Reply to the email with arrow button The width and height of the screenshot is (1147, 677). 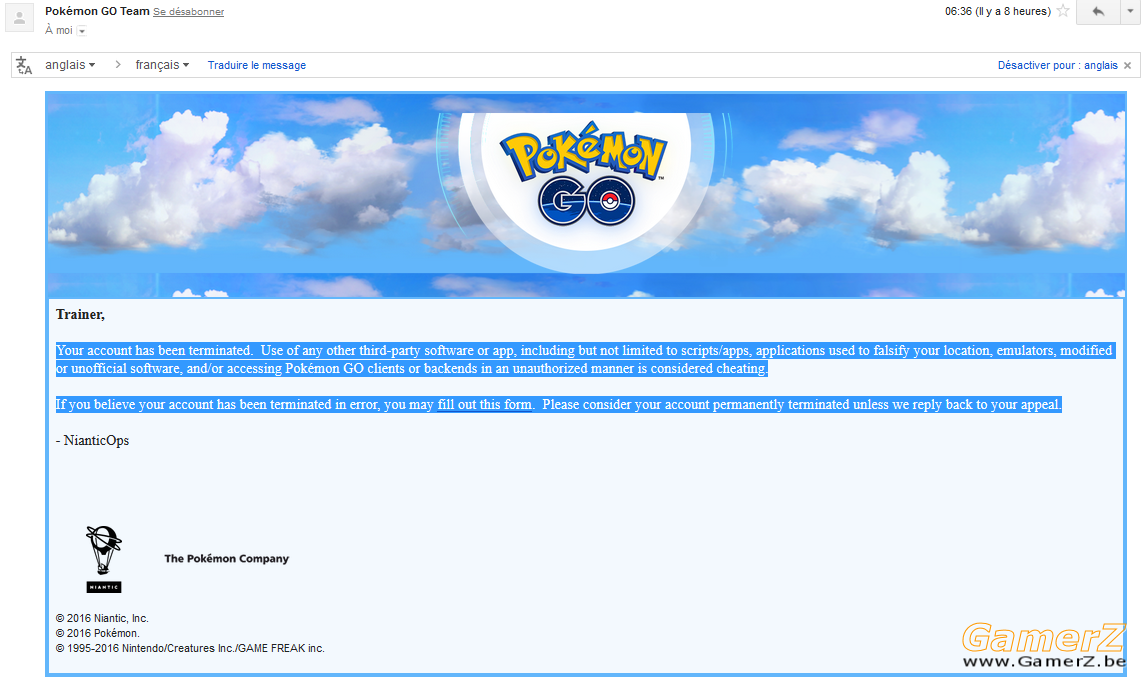click(1097, 12)
